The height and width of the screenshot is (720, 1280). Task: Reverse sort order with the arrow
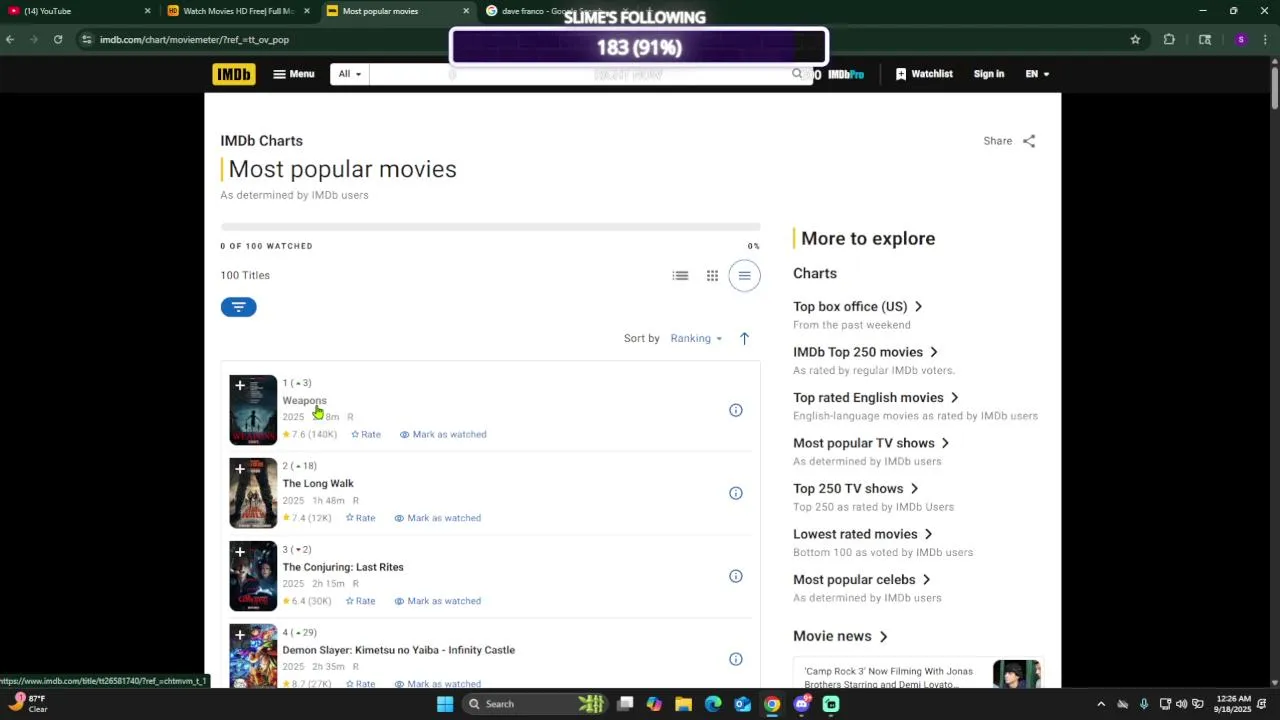744,338
